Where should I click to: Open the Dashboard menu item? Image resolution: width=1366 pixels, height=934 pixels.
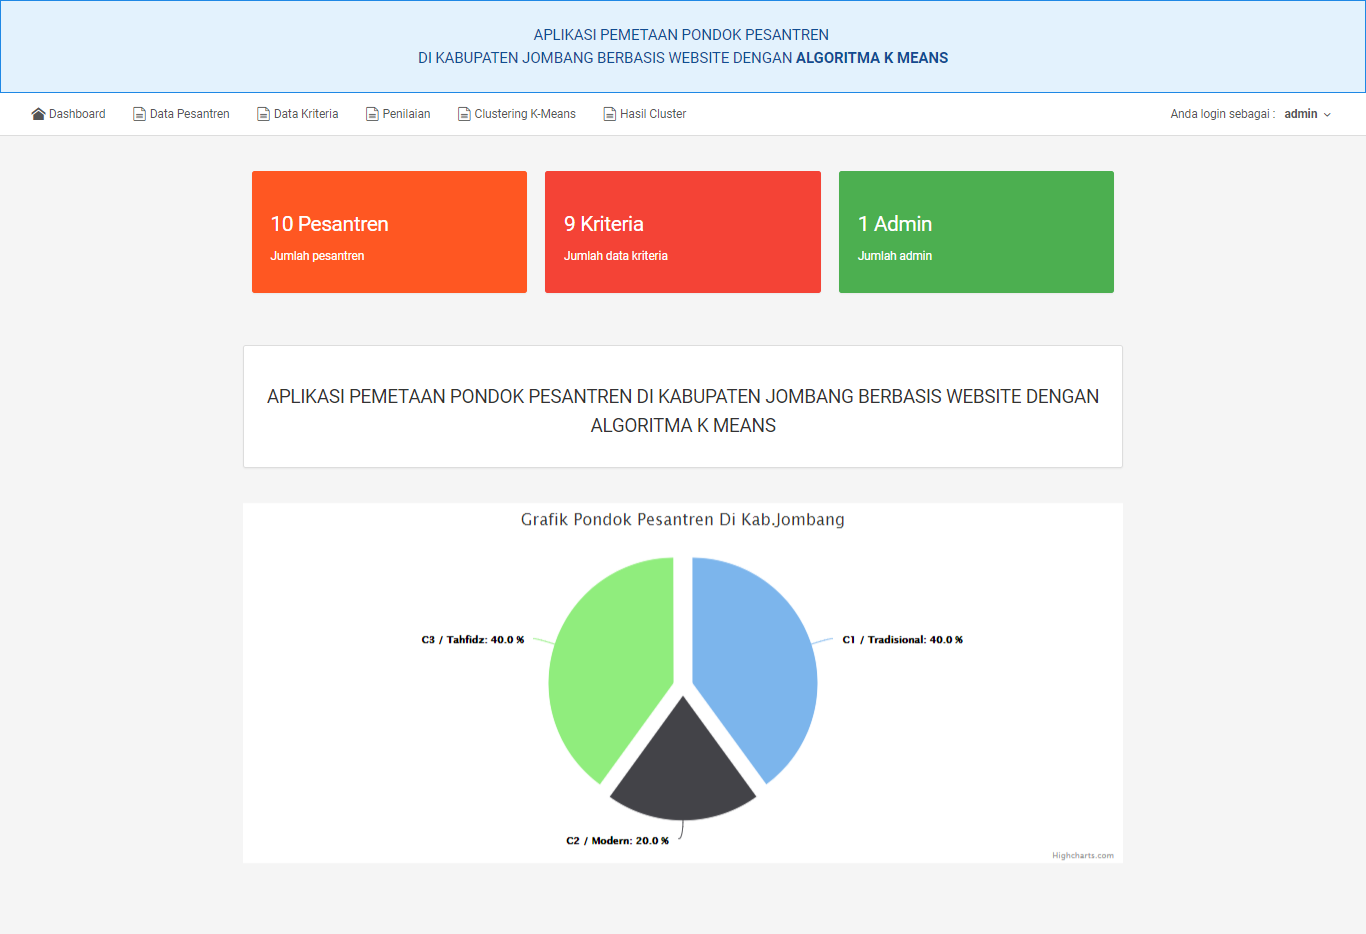[x=68, y=114]
